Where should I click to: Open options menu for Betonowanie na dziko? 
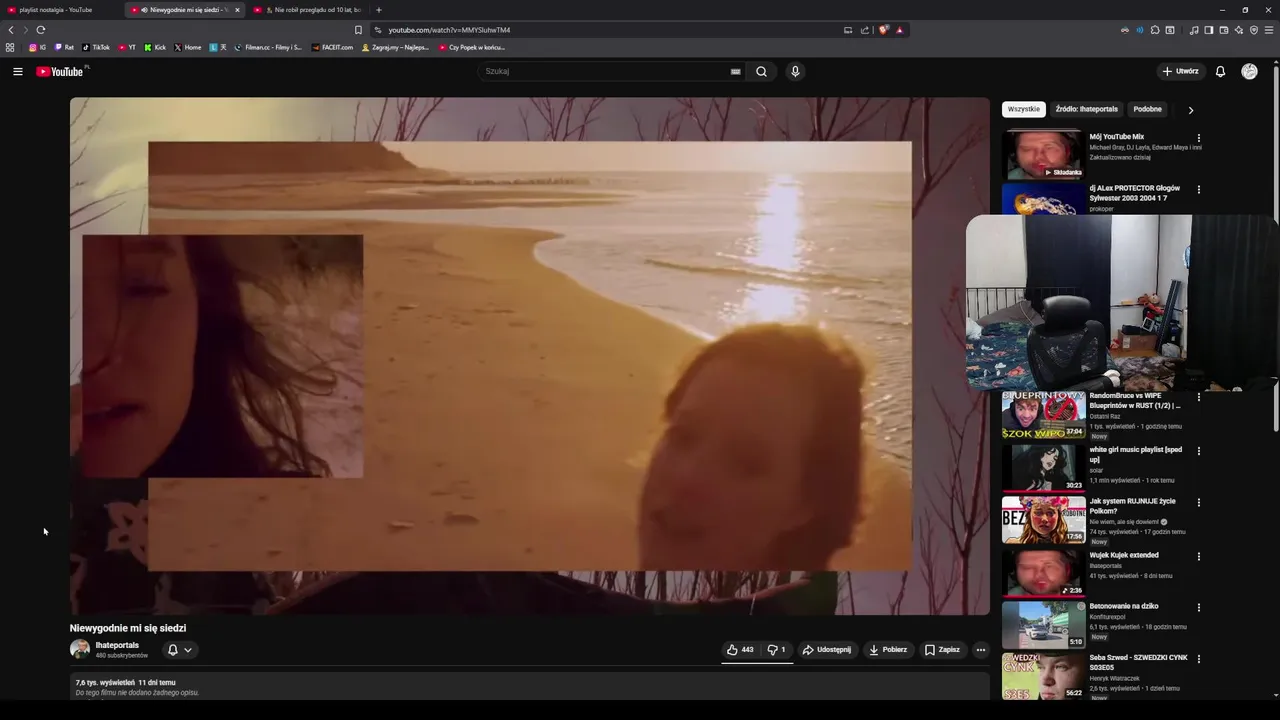coord(1199,607)
